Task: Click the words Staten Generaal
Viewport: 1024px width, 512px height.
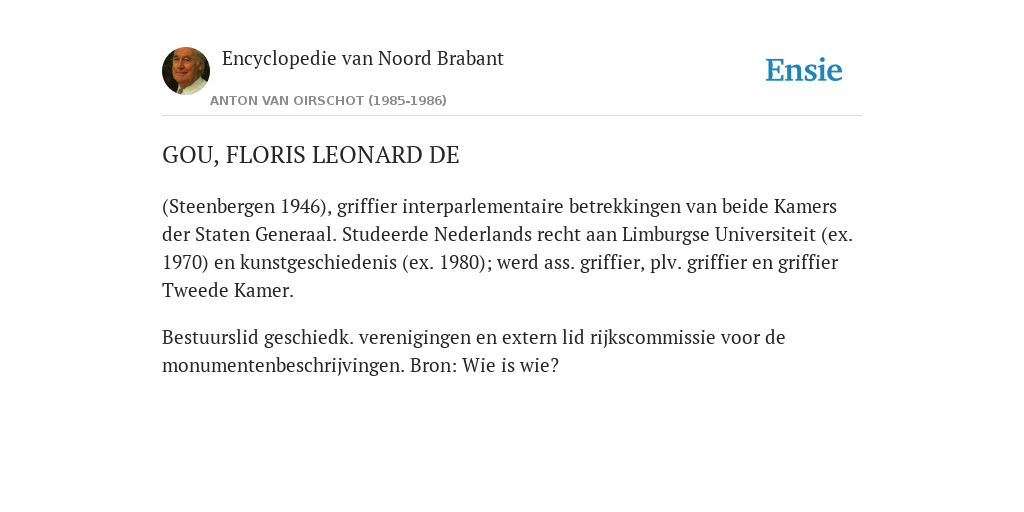Action: (x=266, y=234)
